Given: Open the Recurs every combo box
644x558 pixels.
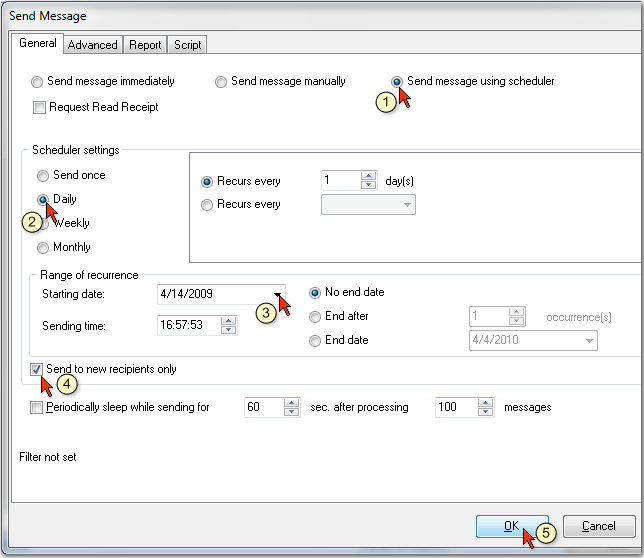Looking at the screenshot, I should (368, 204).
